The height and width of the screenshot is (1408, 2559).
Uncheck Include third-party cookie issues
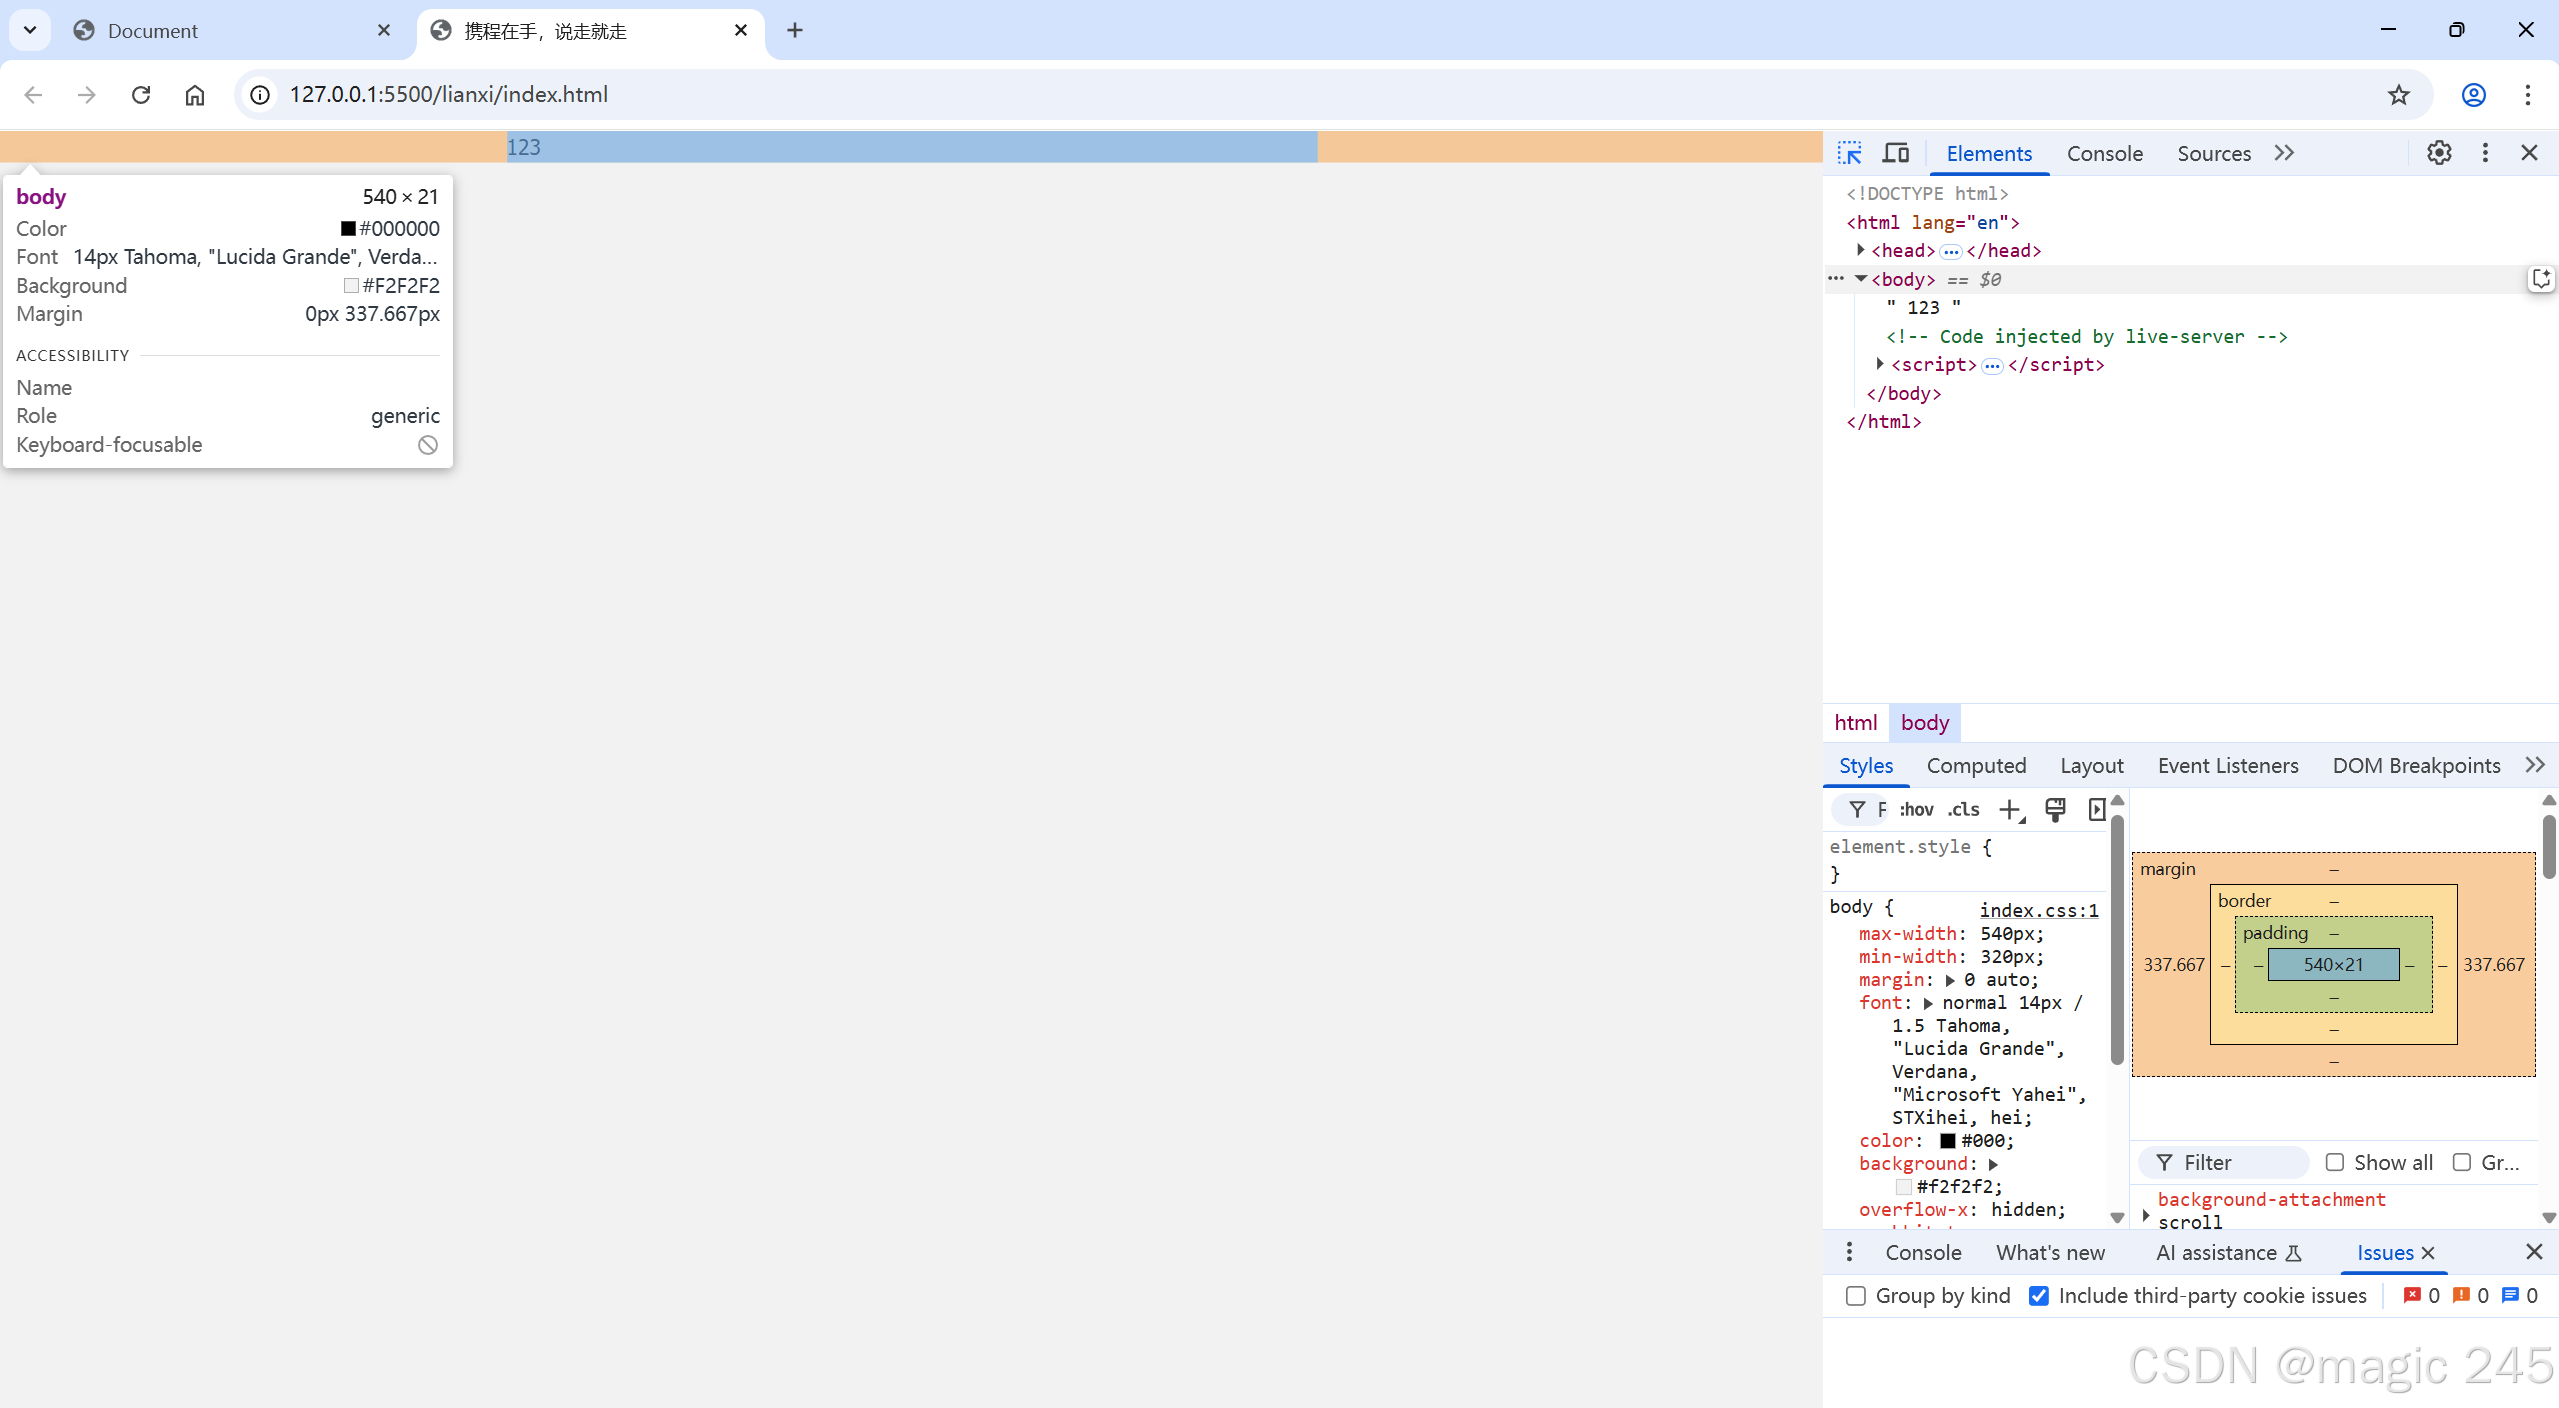tap(2038, 1296)
